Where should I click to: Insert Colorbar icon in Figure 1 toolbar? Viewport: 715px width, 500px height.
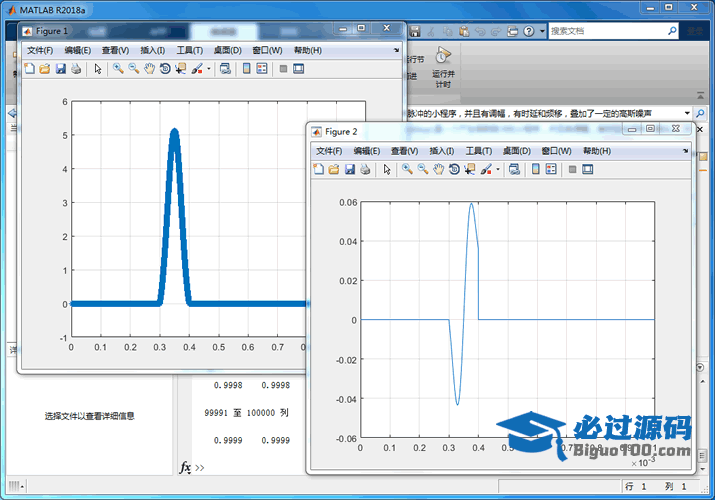[247, 69]
